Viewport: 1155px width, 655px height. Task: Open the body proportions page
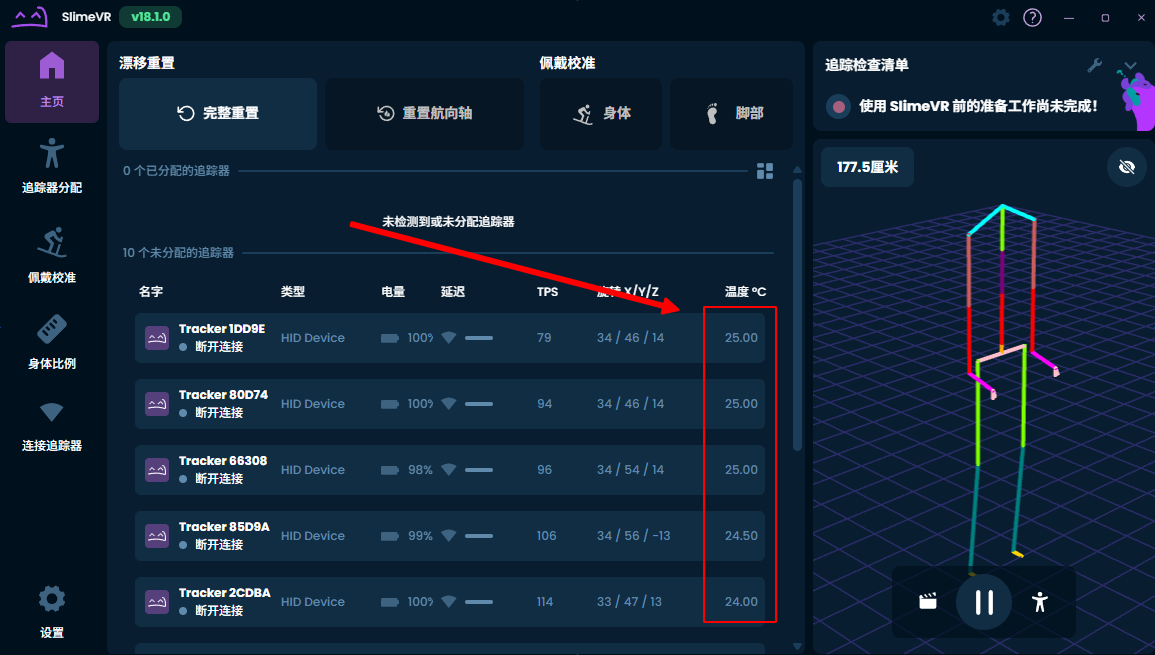coord(52,341)
